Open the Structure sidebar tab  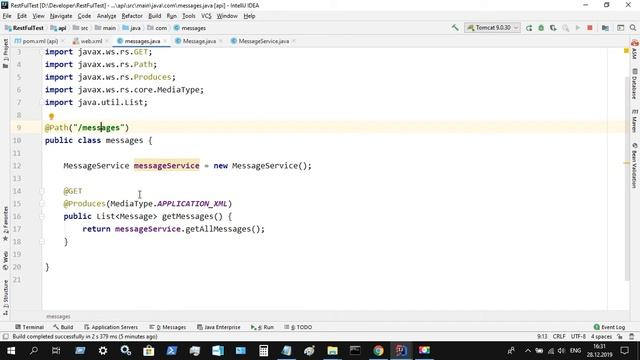coord(5,298)
